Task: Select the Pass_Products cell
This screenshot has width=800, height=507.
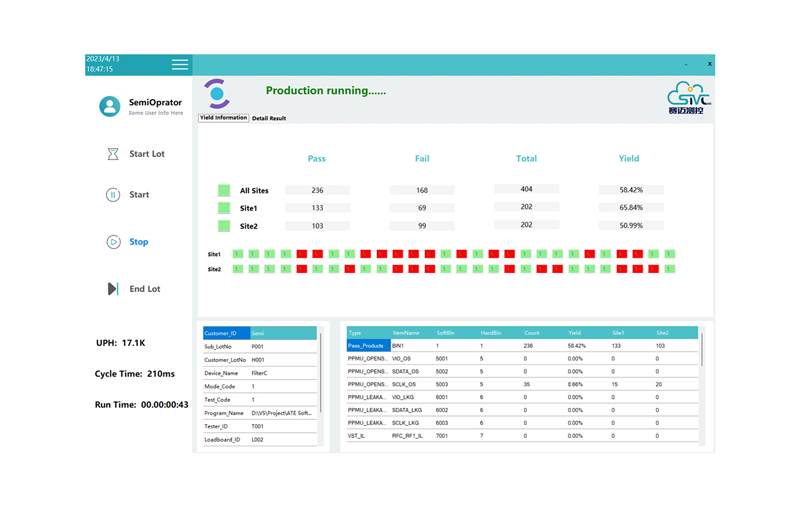Action: pos(368,346)
